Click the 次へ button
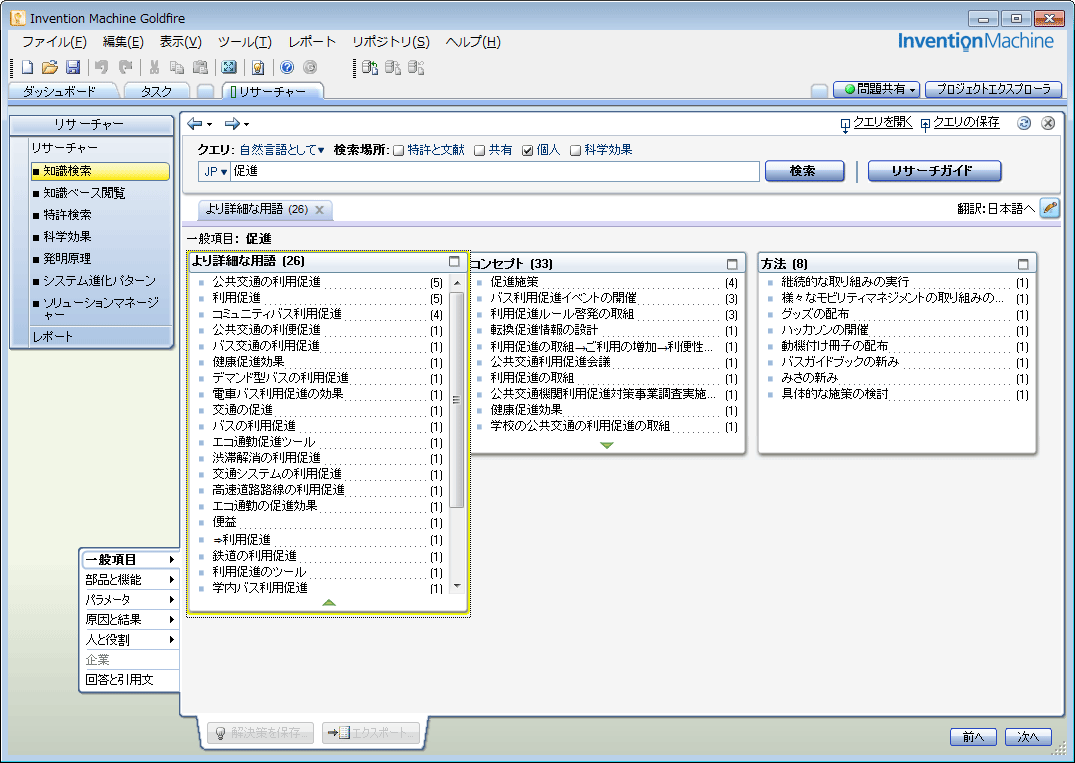This screenshot has width=1075, height=763. click(x=1028, y=737)
